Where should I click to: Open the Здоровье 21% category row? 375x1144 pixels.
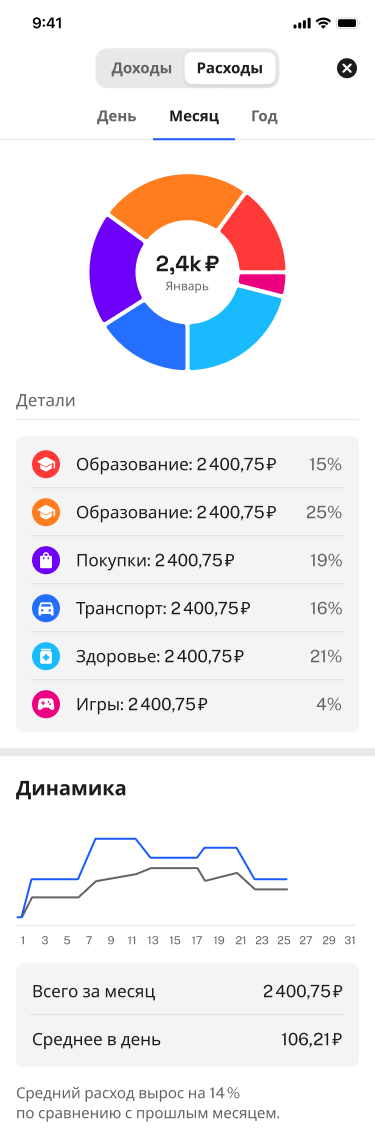(188, 657)
